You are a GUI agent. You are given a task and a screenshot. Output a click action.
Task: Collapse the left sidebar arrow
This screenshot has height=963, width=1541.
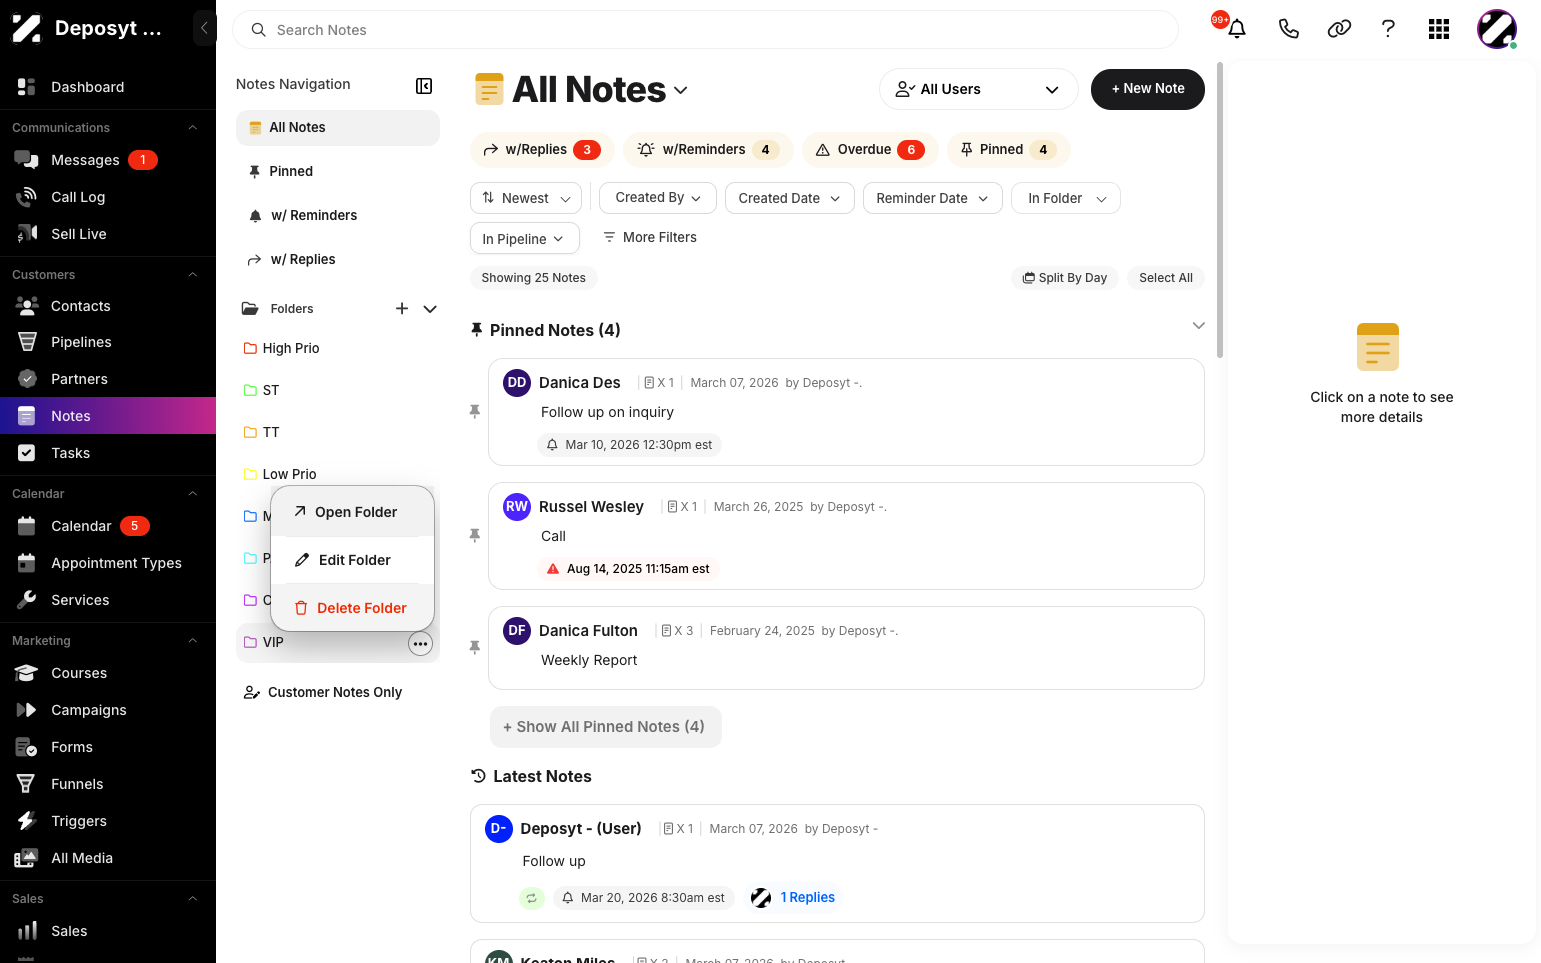point(204,28)
